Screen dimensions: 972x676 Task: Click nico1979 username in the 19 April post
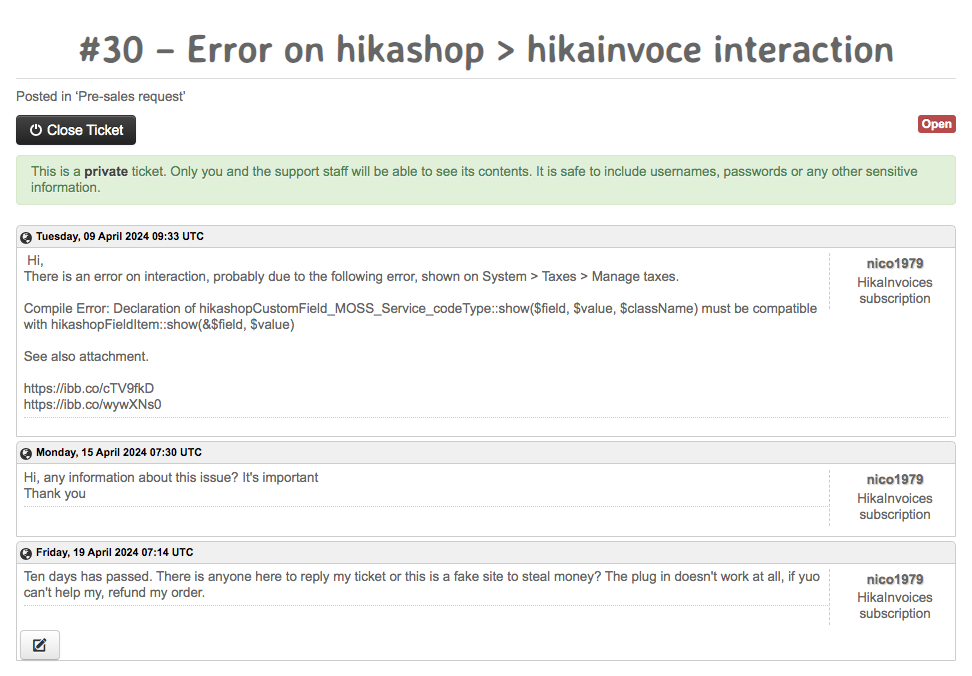click(x=895, y=579)
